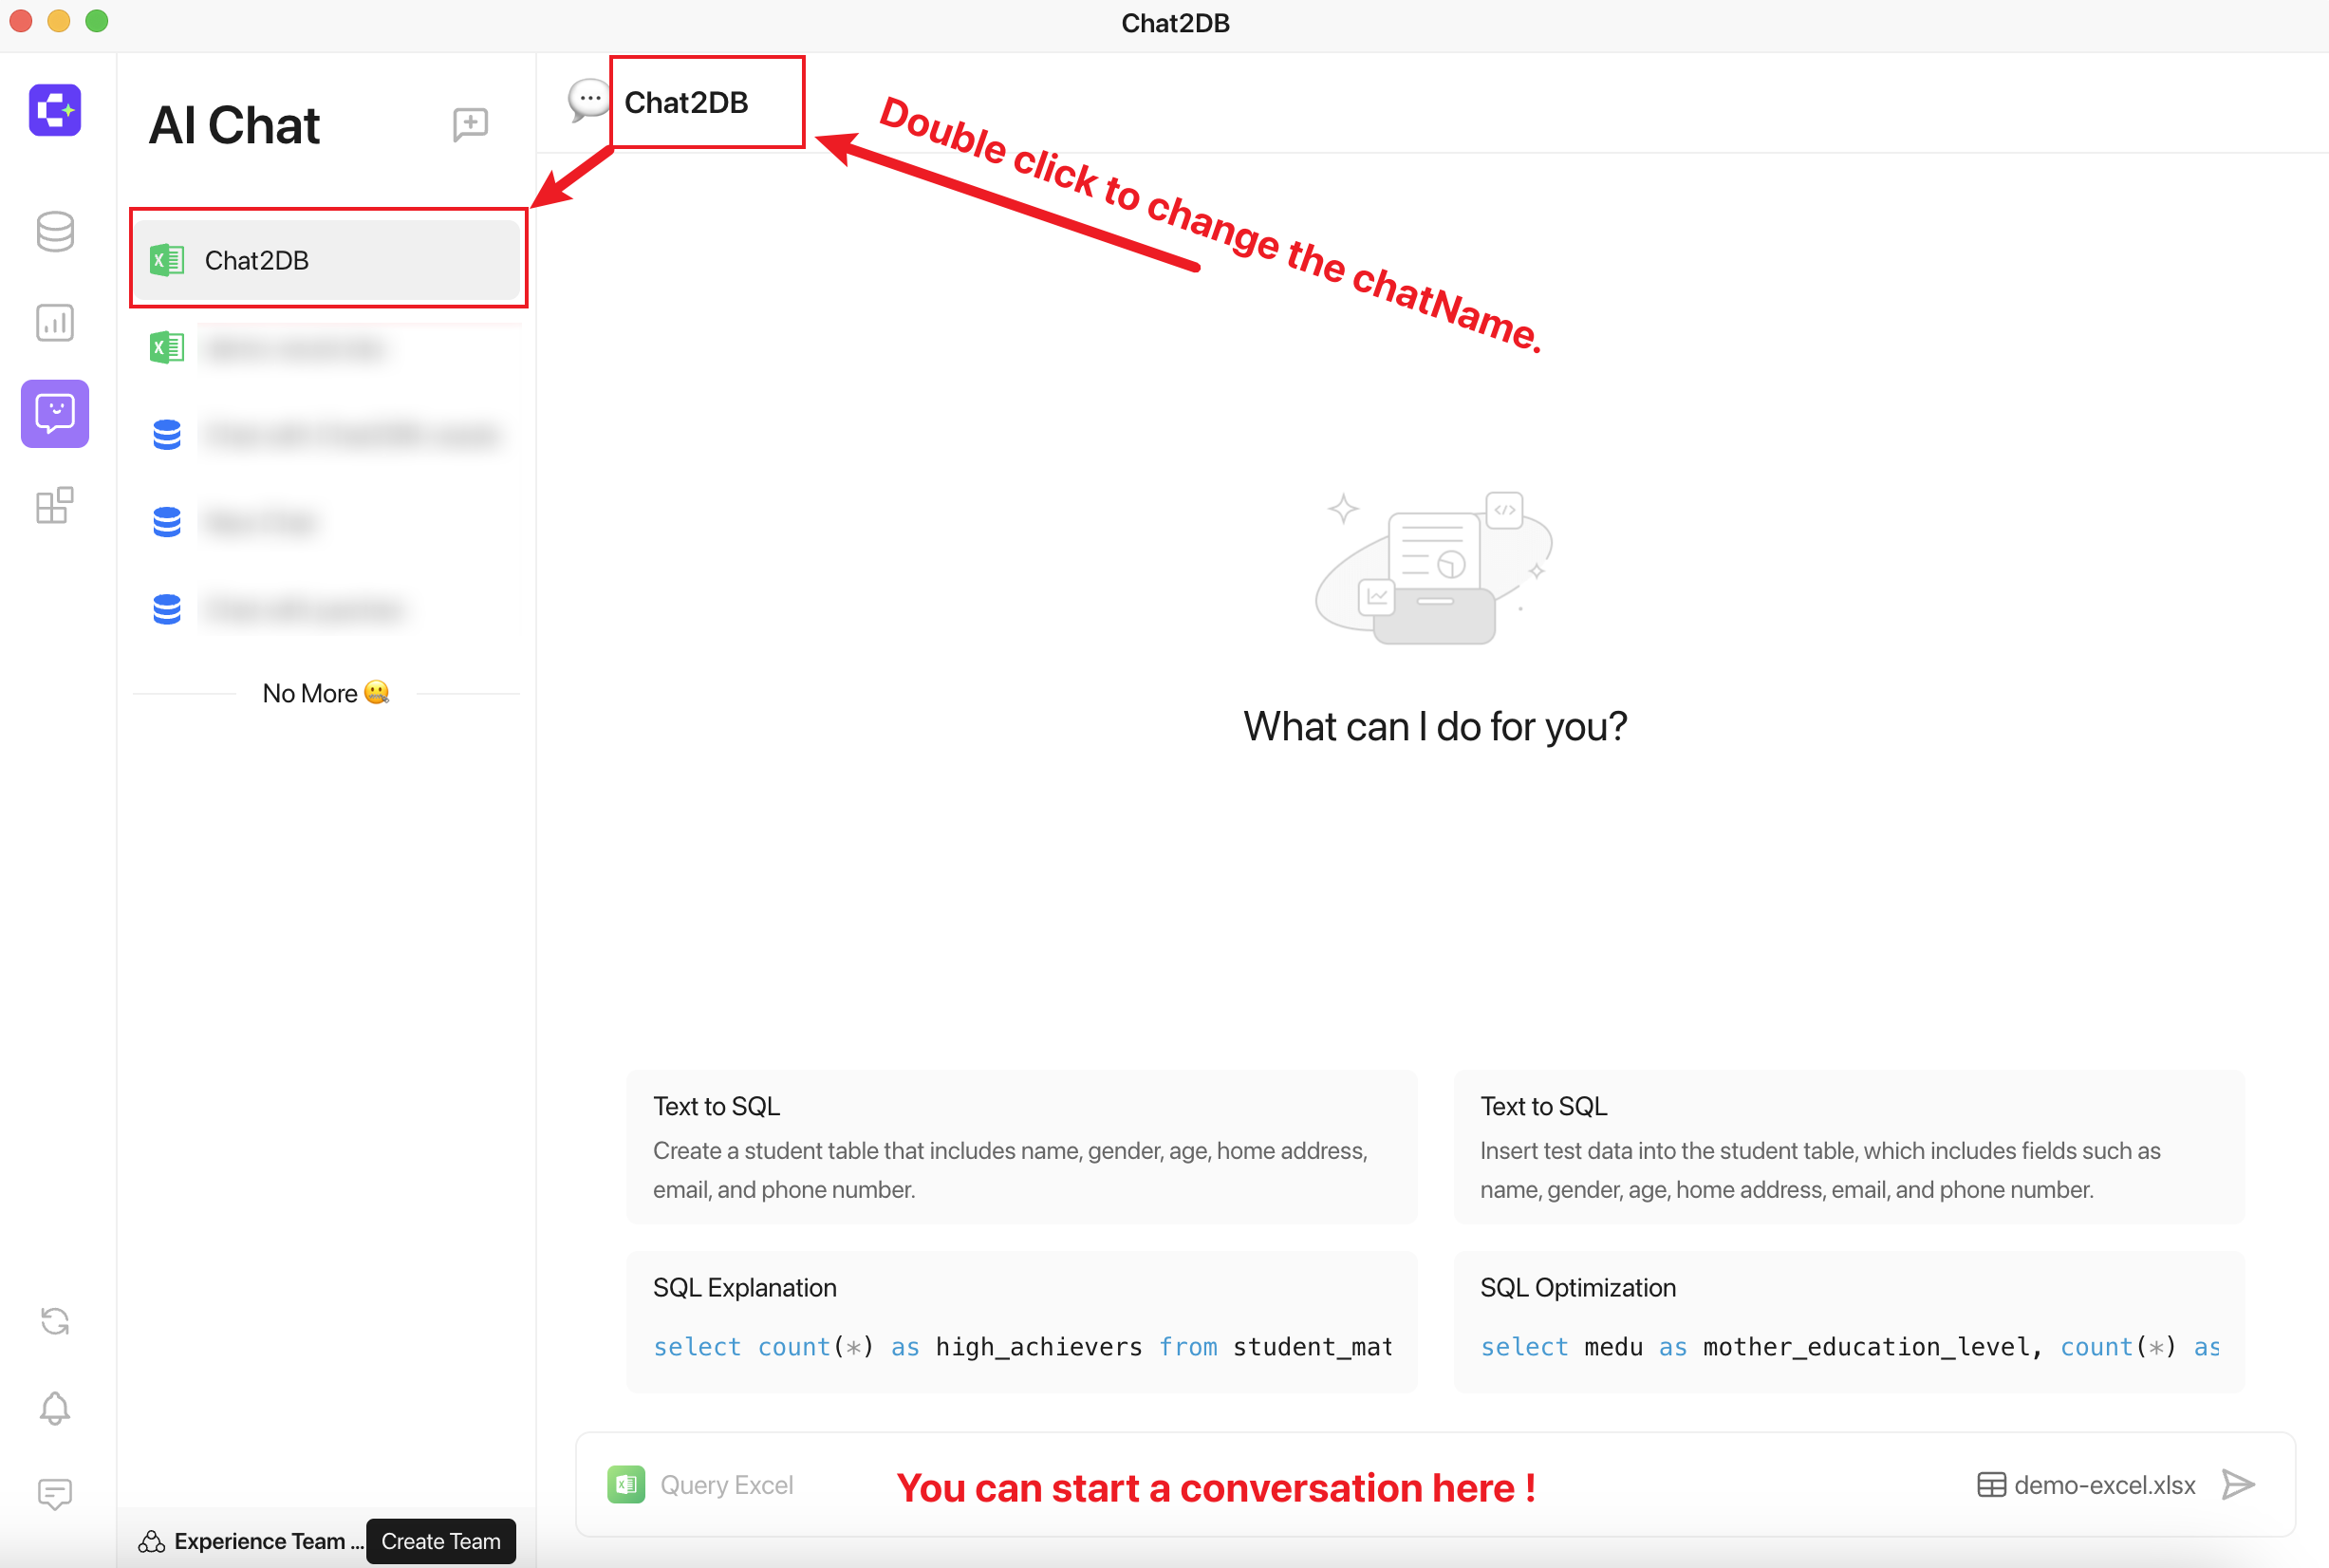Open the Experience Team selector
This screenshot has width=2329, height=1568.
coord(251,1540)
